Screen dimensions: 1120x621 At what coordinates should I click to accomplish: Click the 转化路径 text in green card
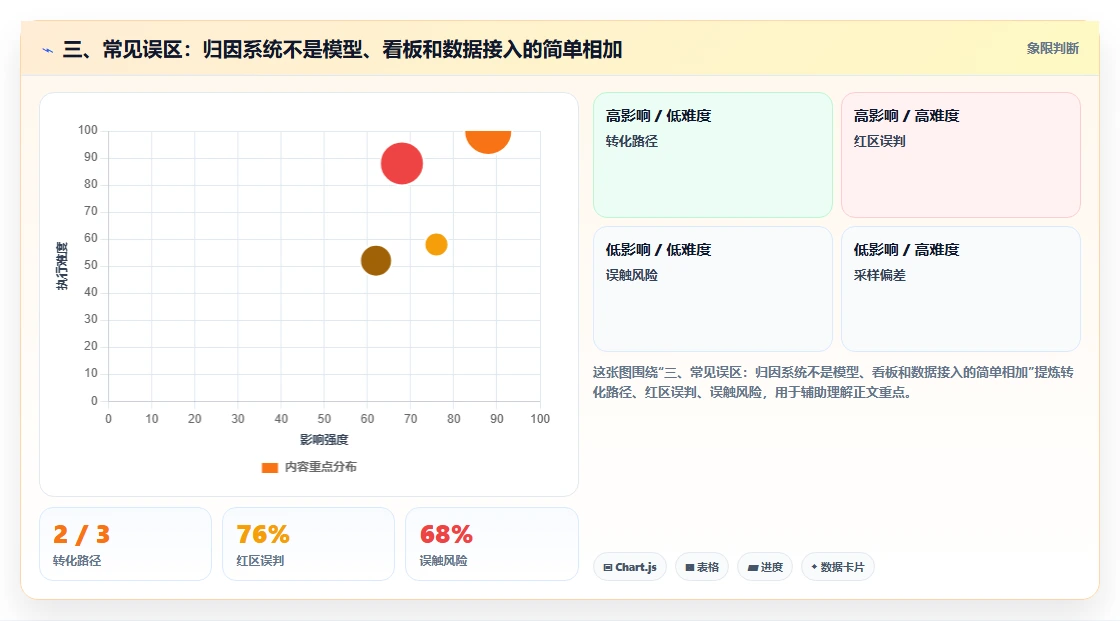[631, 141]
